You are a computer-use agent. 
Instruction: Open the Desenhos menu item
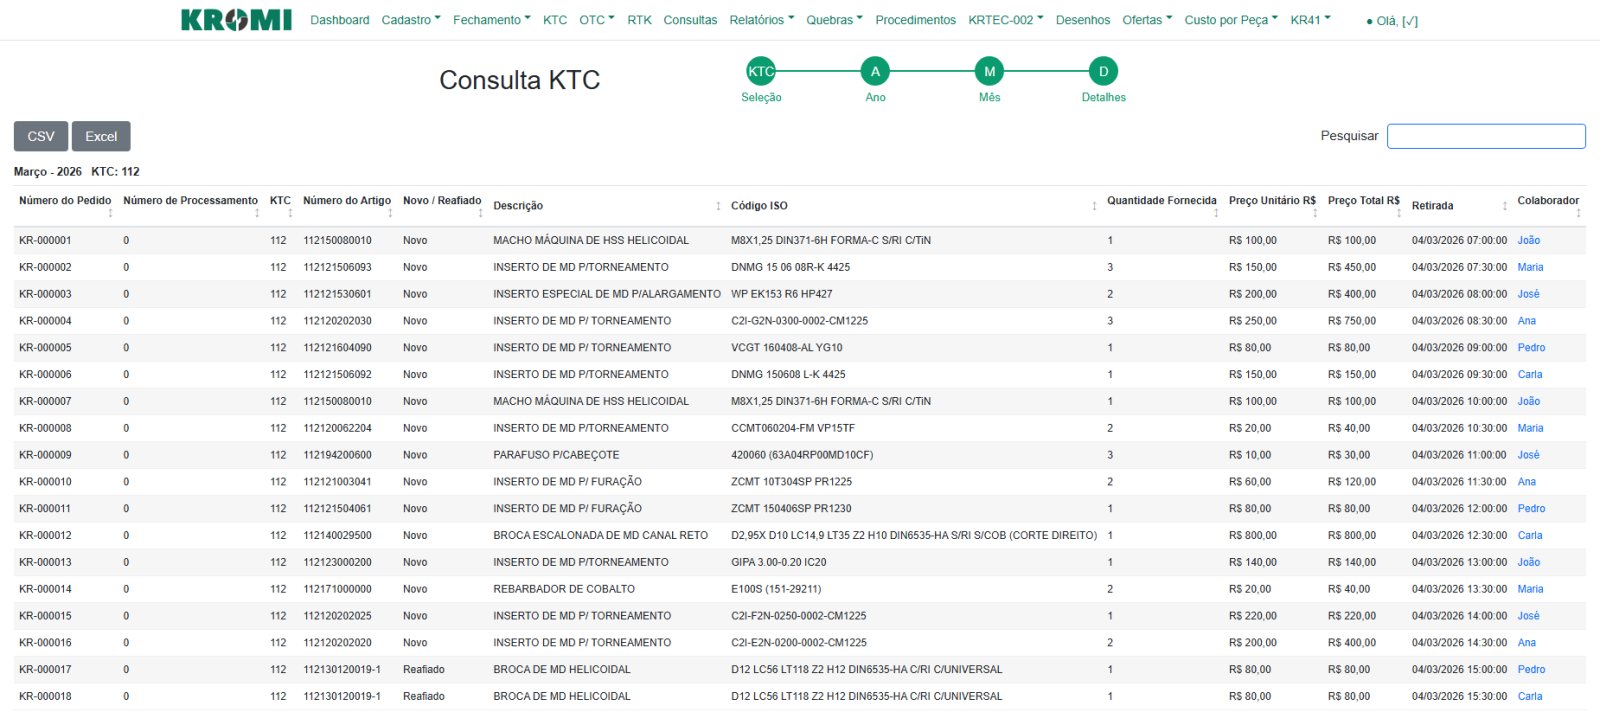[1083, 20]
